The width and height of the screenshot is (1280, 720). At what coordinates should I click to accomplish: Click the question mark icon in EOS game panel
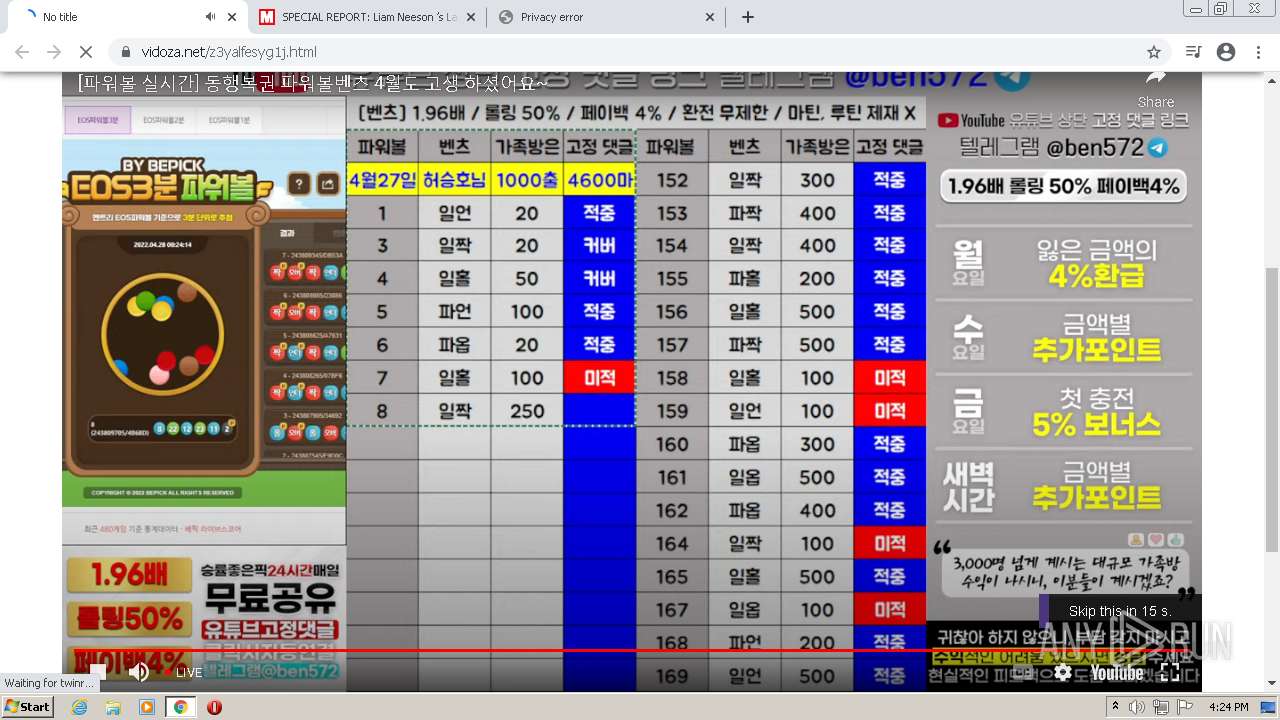click(x=298, y=184)
